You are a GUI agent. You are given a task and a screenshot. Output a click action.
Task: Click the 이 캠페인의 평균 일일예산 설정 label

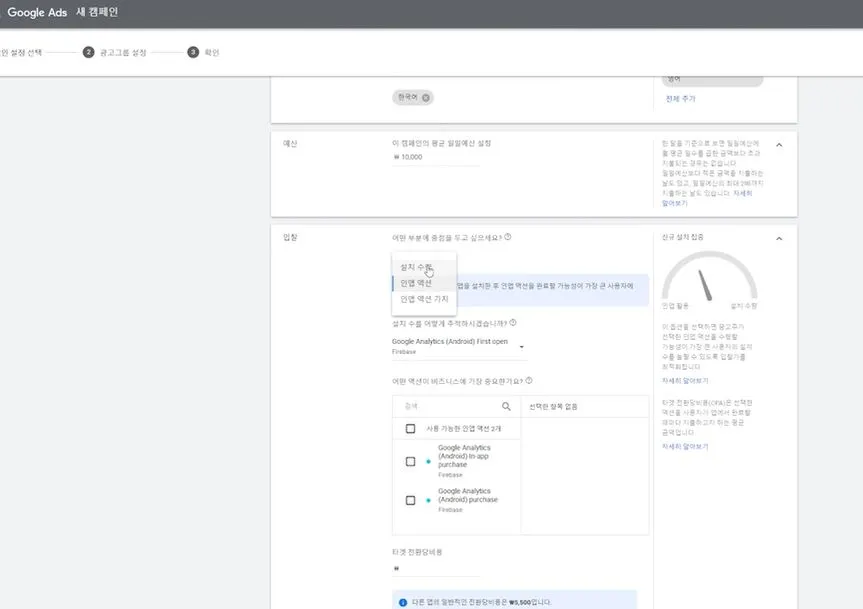(x=441, y=143)
